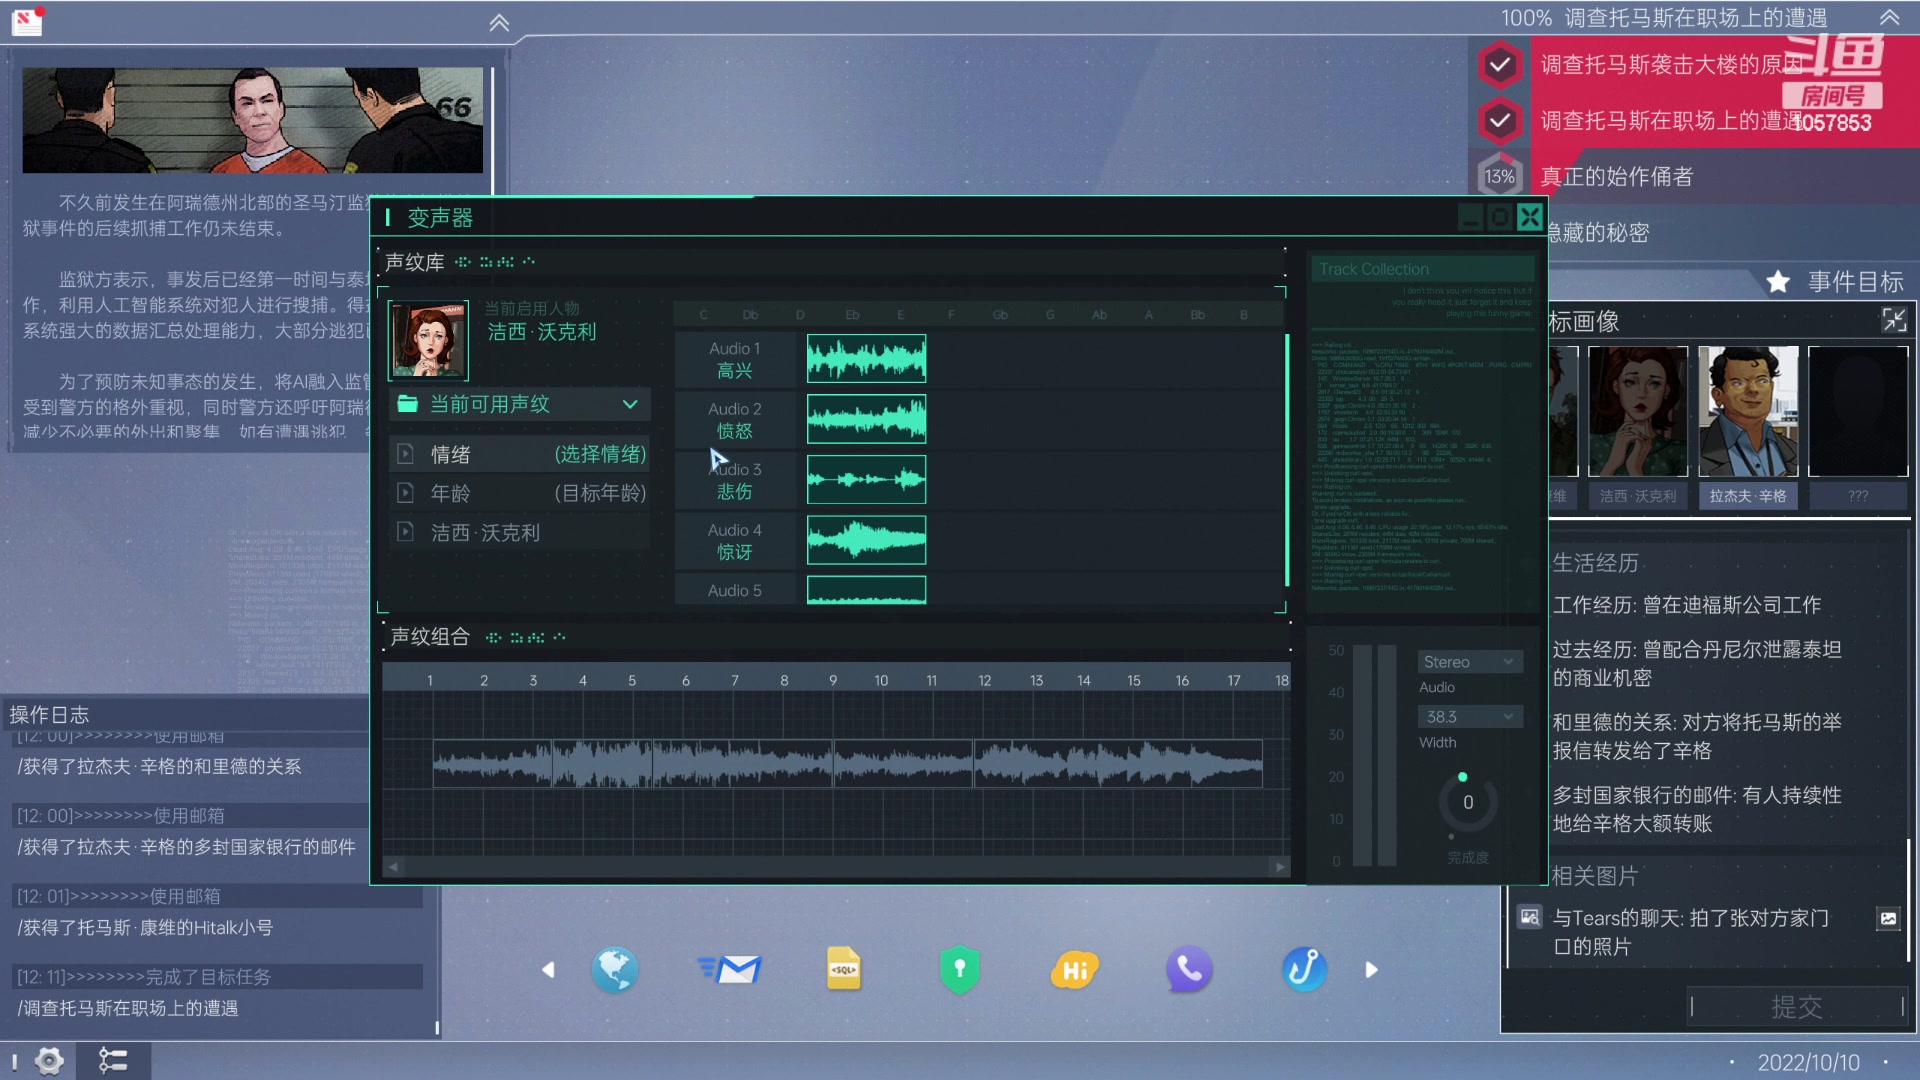Screen dimensions: 1920x1080
Task: Open log entry 获得了托马斯·康维的Hitalk小号
Action: pos(145,928)
